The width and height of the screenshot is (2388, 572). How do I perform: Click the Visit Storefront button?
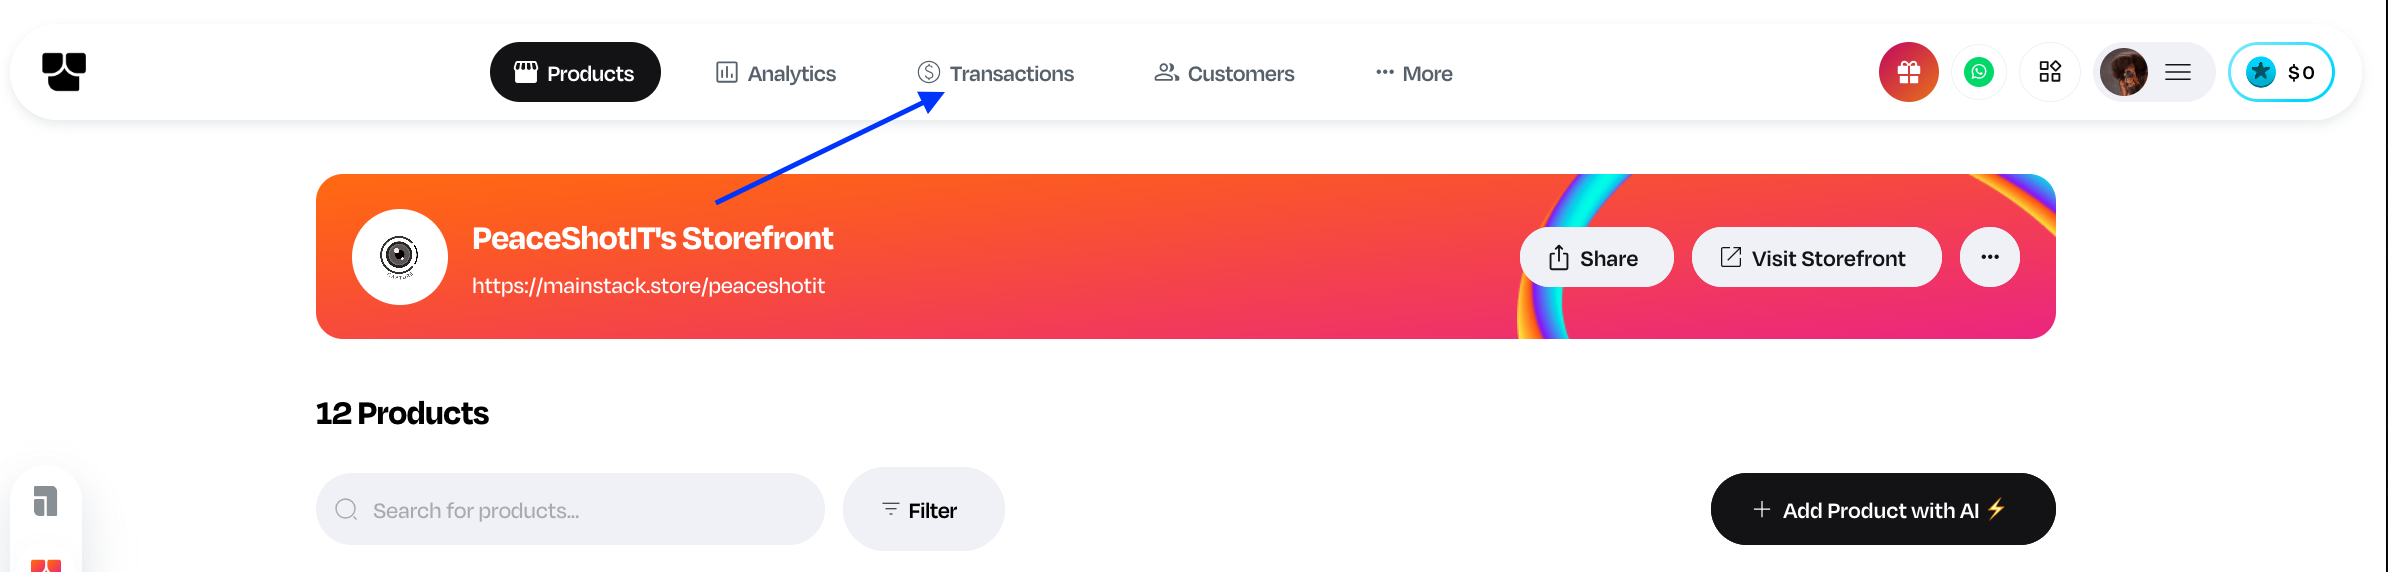click(1816, 258)
